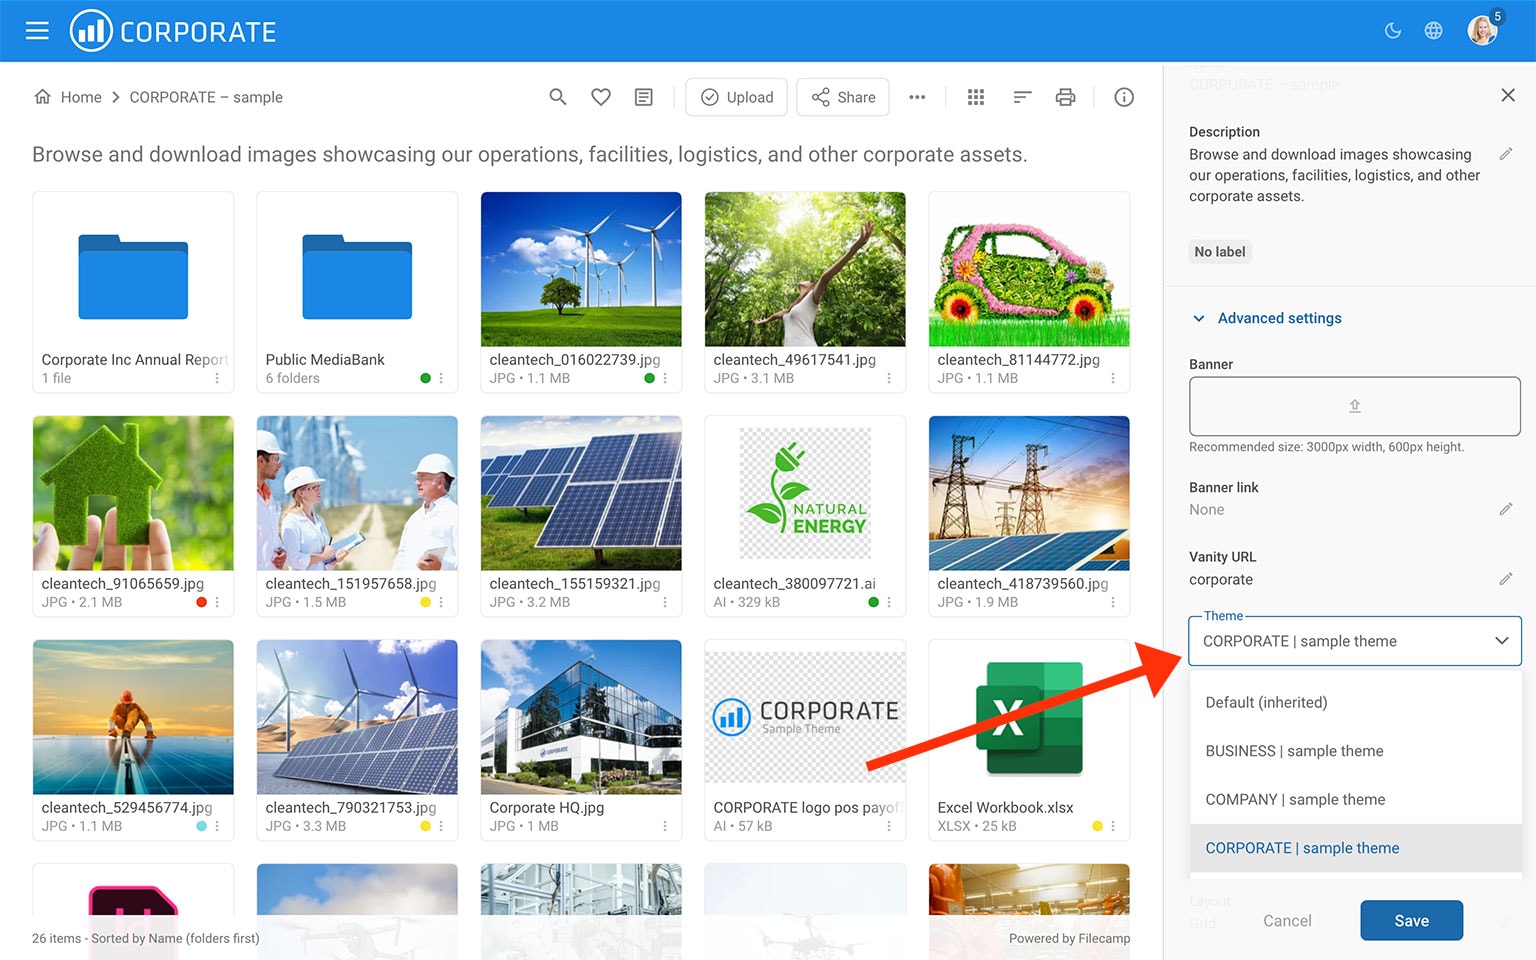Open the description notes icon

(644, 97)
